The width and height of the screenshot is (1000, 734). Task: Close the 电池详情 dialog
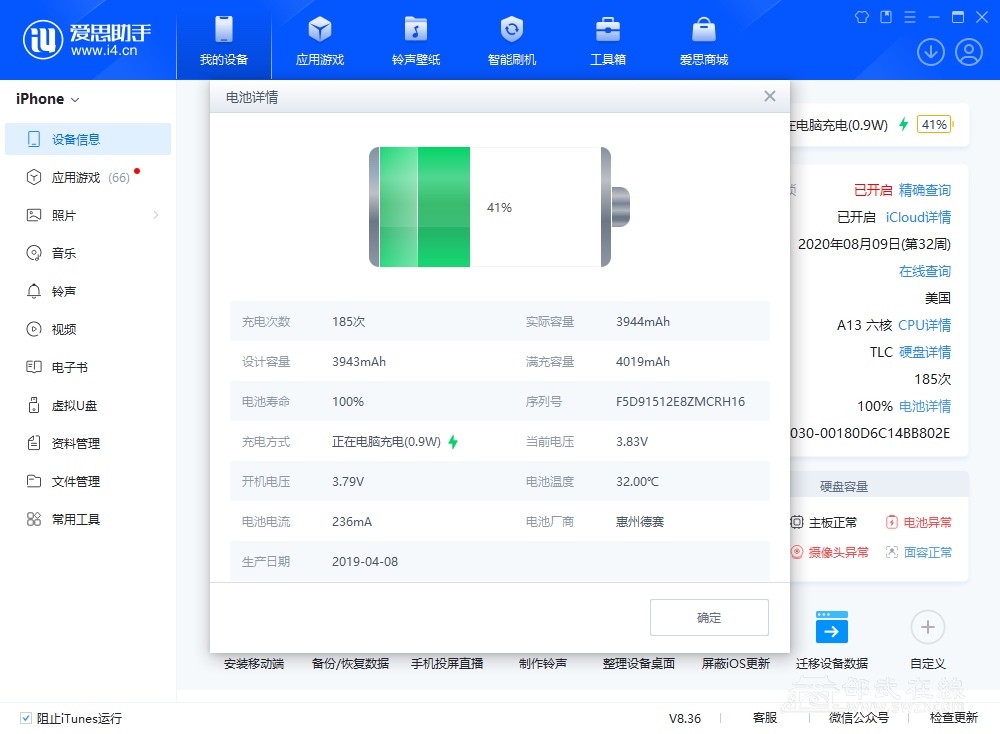[769, 96]
